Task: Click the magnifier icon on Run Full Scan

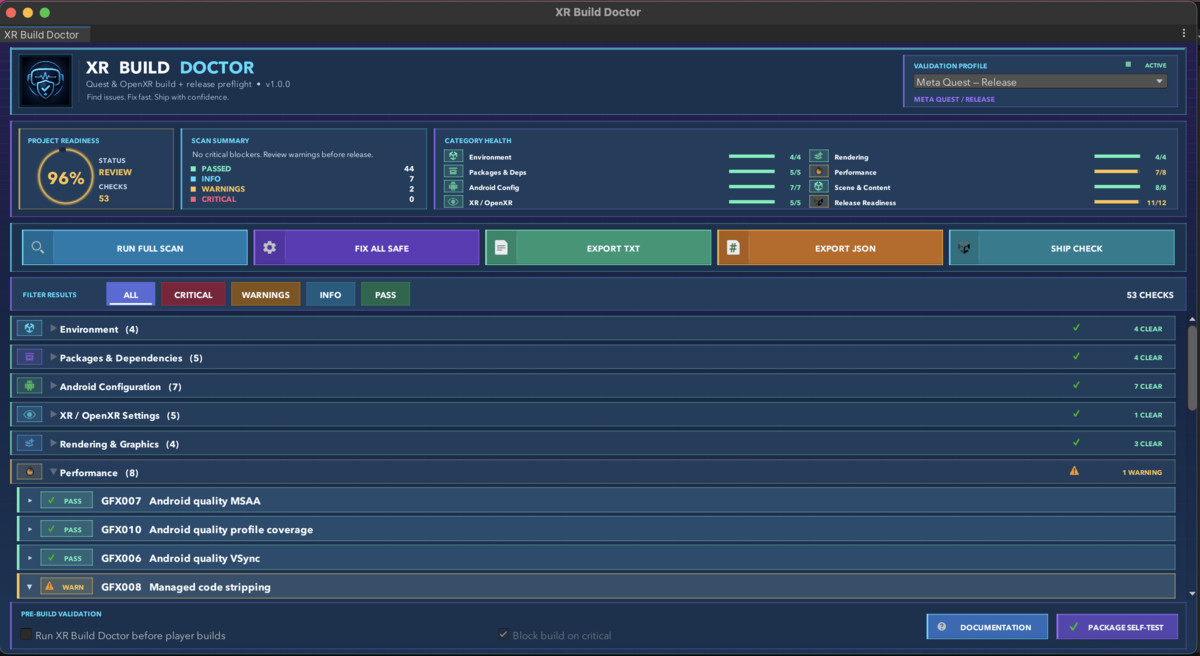Action: click(37, 248)
